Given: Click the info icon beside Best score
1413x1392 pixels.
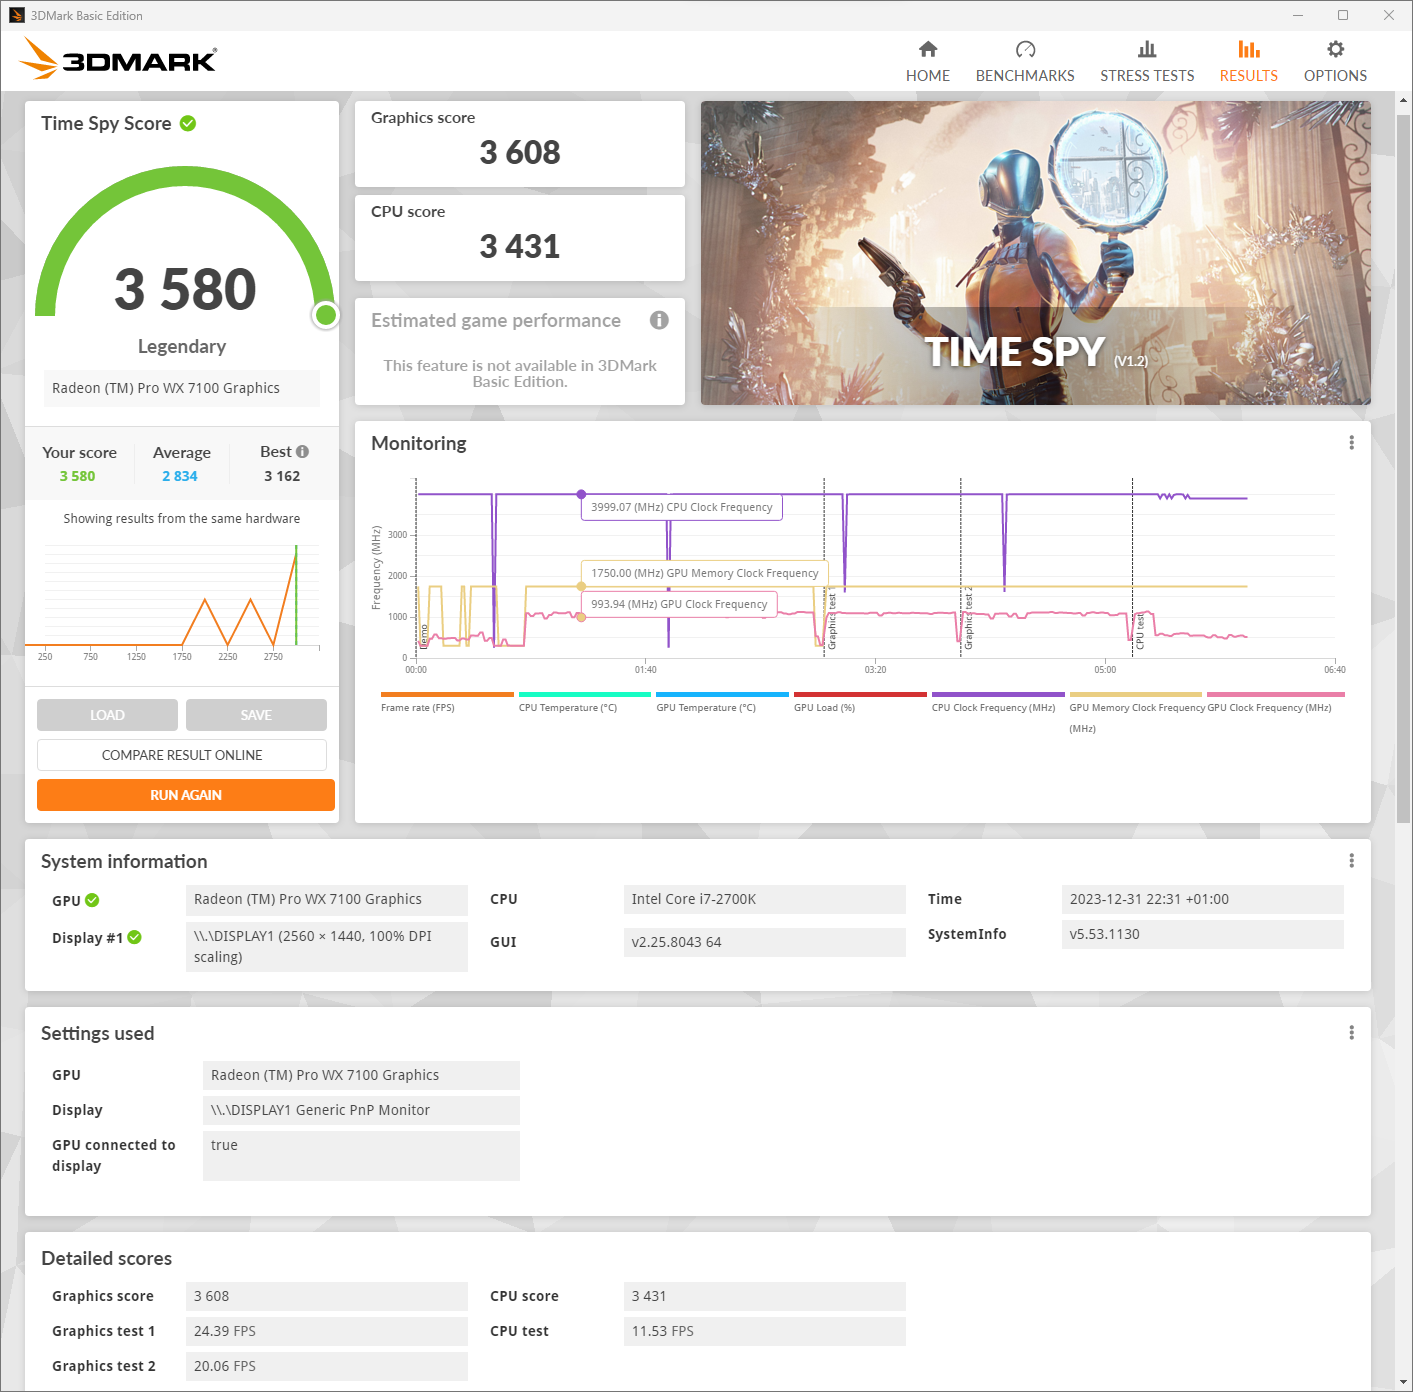Looking at the screenshot, I should 302,451.
